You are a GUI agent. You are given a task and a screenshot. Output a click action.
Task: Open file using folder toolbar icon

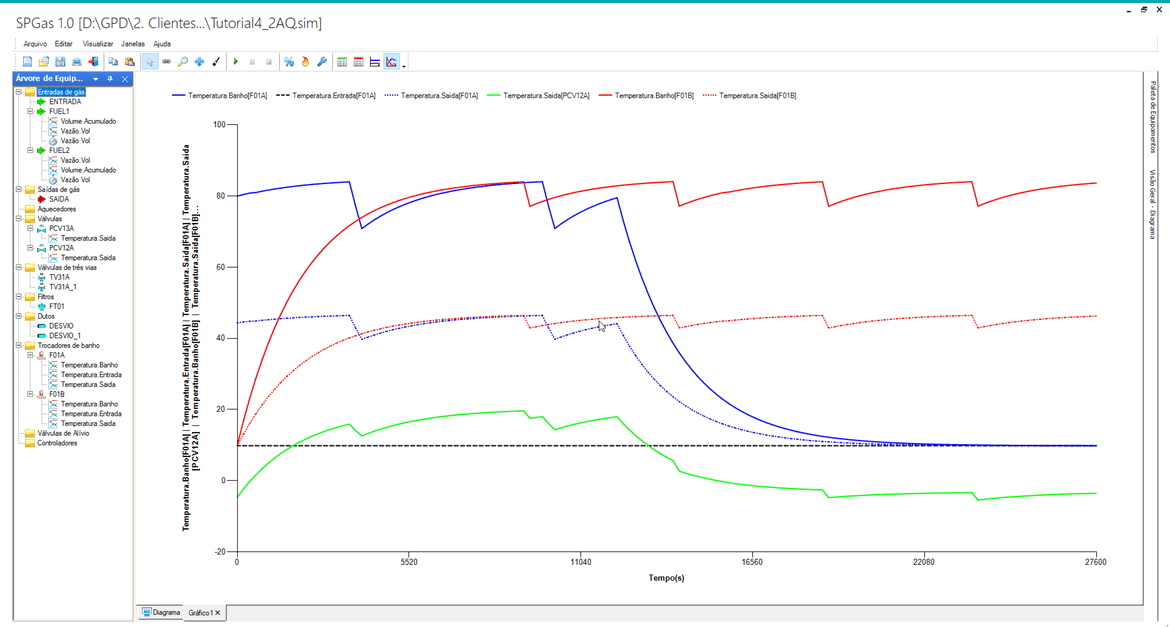click(x=44, y=62)
